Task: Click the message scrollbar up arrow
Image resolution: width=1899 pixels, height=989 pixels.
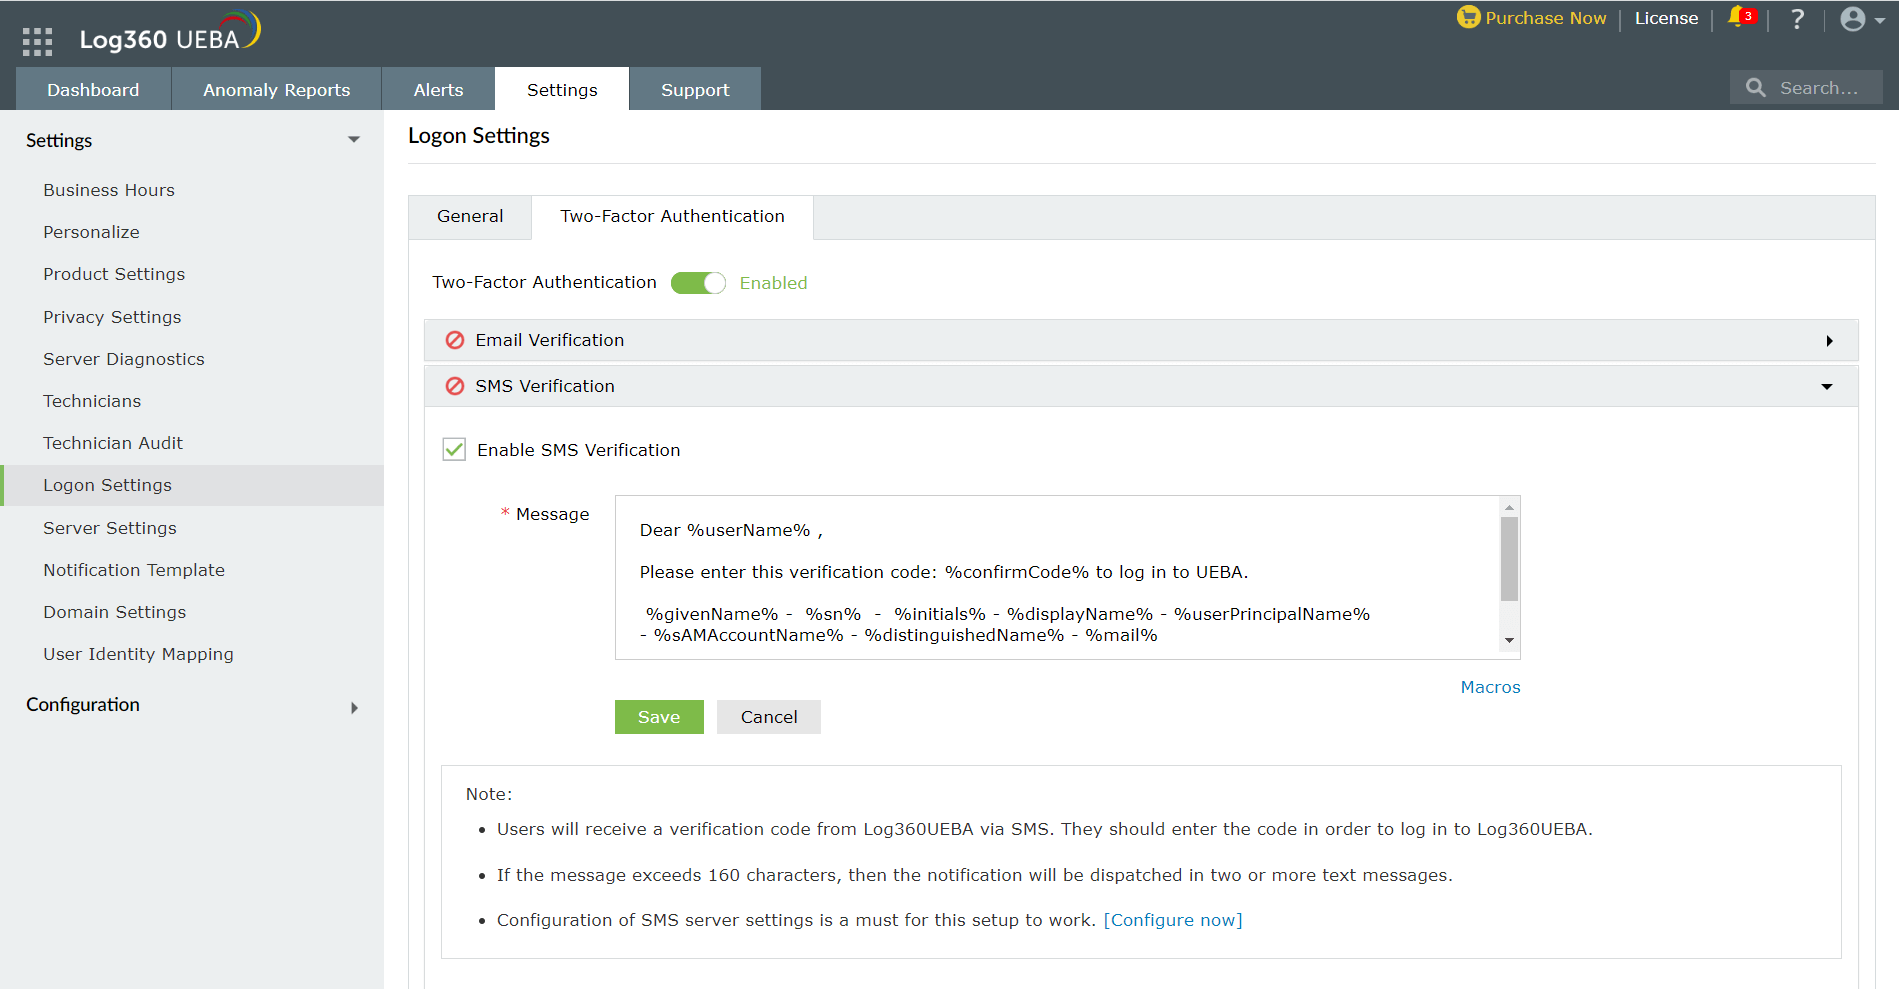Action: pos(1510,508)
